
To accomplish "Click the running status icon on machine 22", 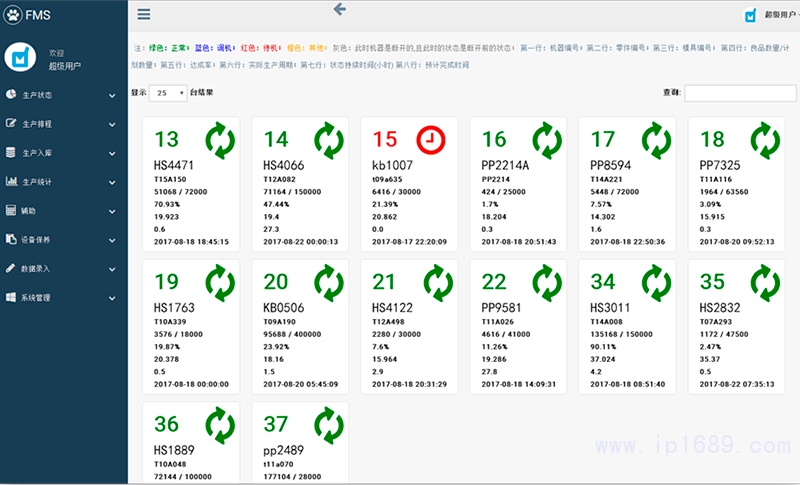I will tap(546, 281).
